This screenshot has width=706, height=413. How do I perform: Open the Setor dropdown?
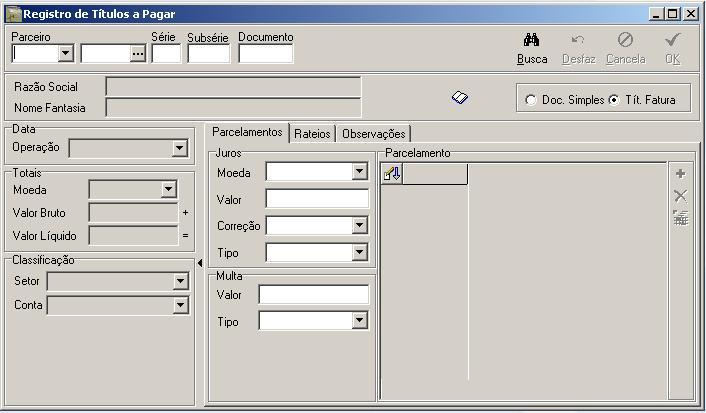tap(181, 281)
